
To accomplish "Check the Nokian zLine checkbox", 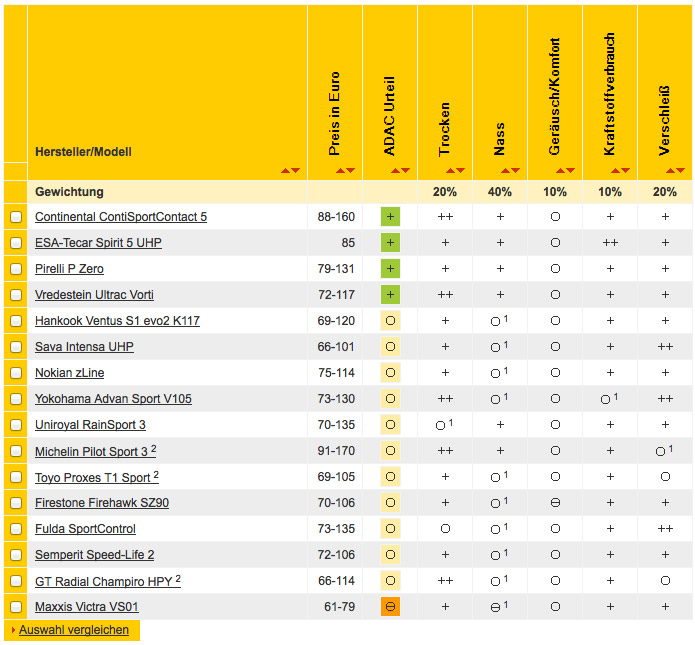I will pos(16,373).
